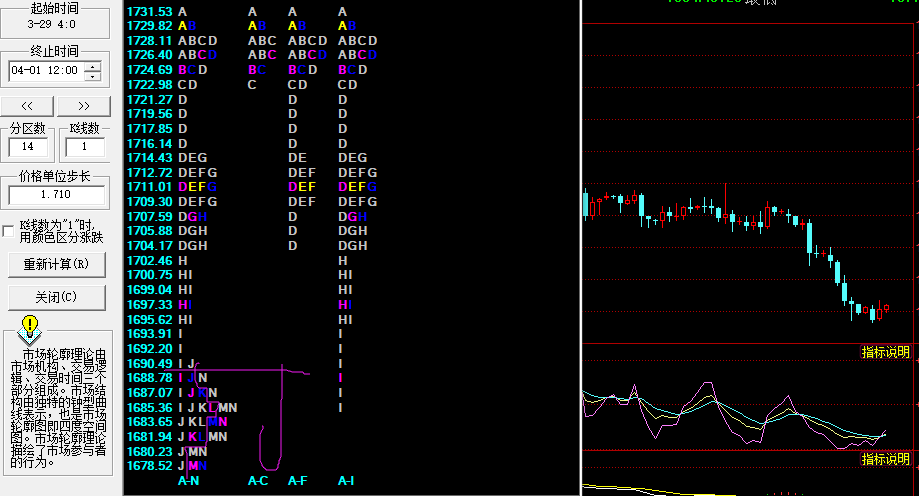This screenshot has height=496, width=919.
Task: Click the K线数 group label
Action: pos(84,128)
